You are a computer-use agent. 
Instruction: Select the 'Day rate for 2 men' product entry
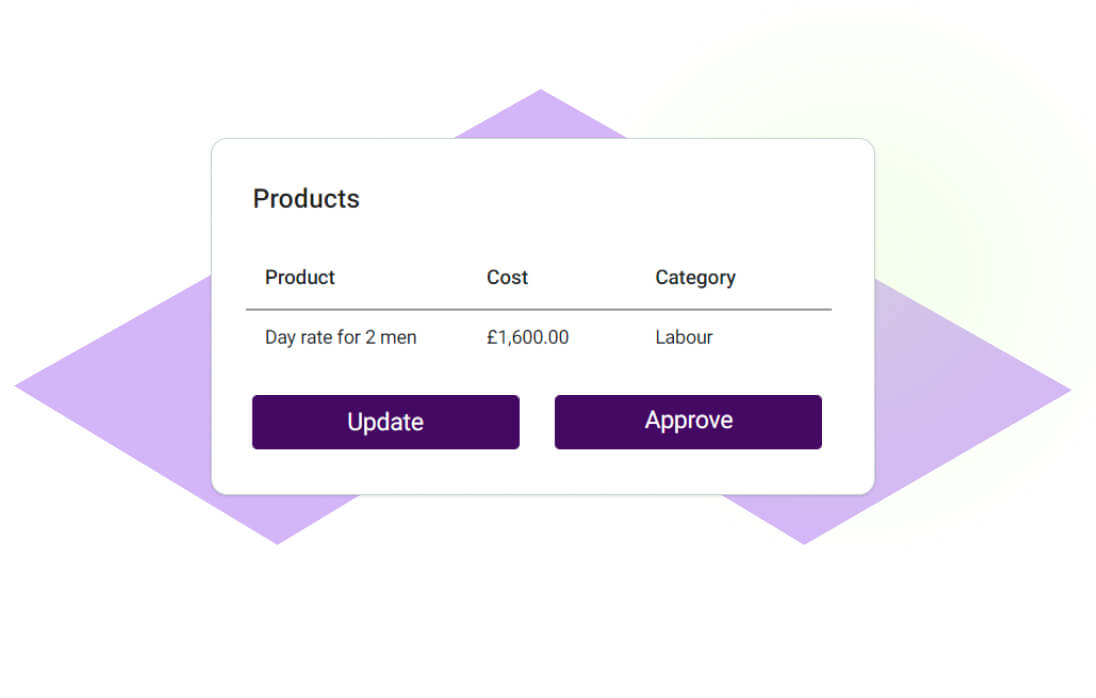[x=340, y=337]
